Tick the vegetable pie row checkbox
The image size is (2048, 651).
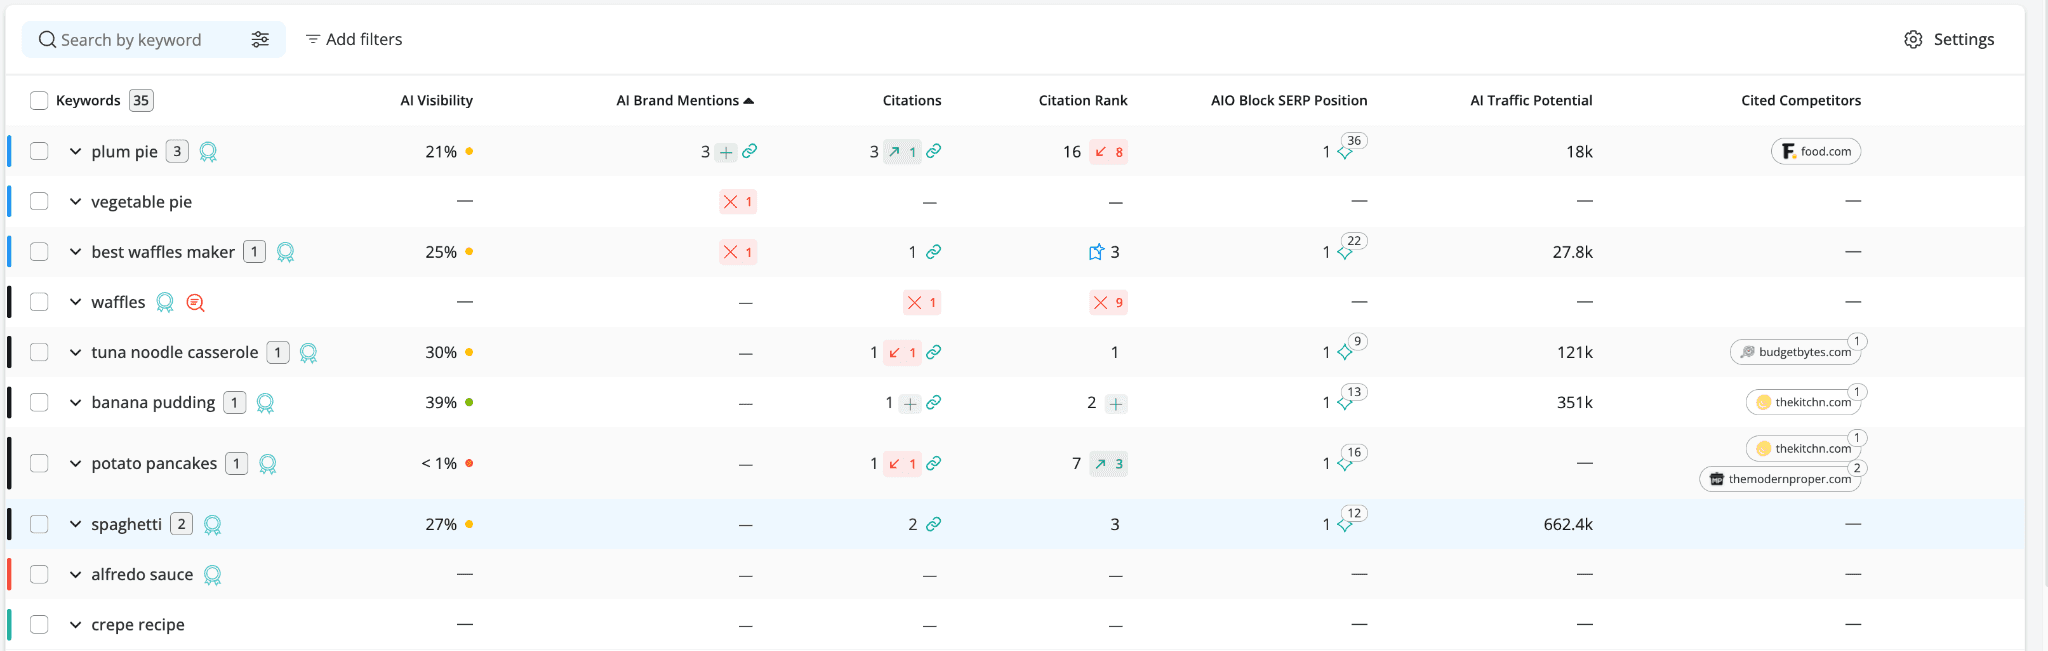tap(39, 201)
